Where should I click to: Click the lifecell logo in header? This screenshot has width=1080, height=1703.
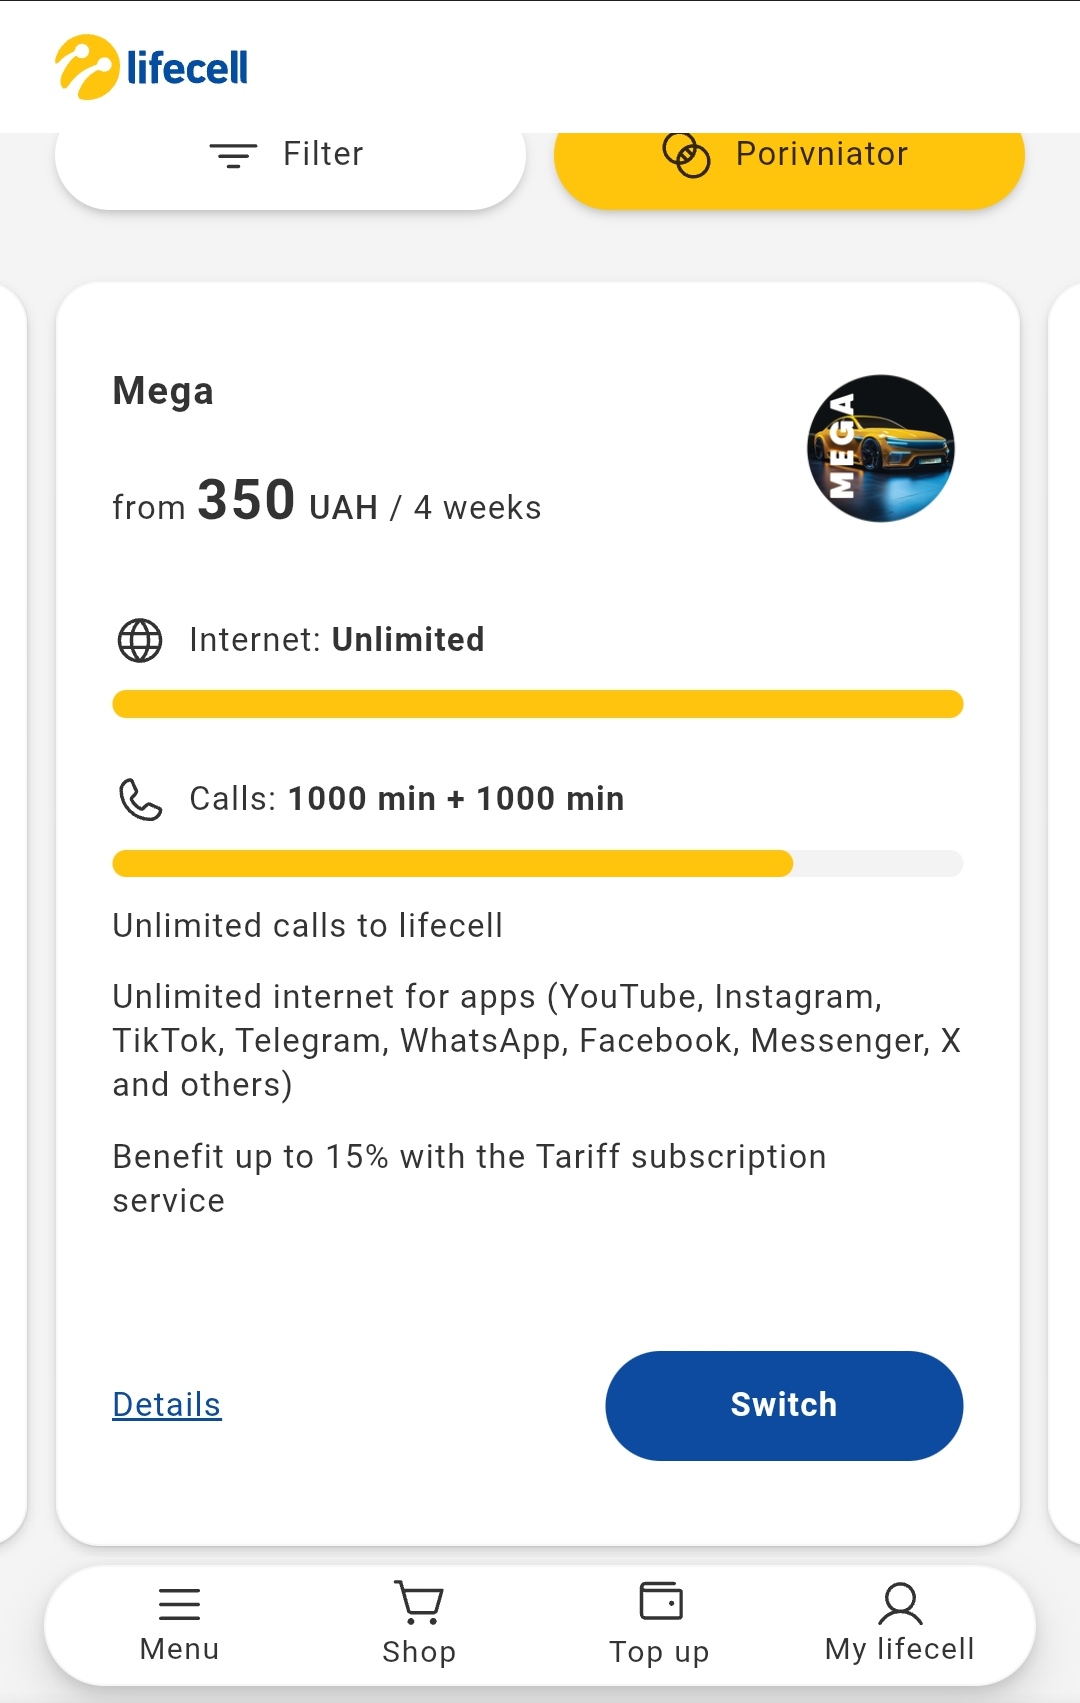151,67
